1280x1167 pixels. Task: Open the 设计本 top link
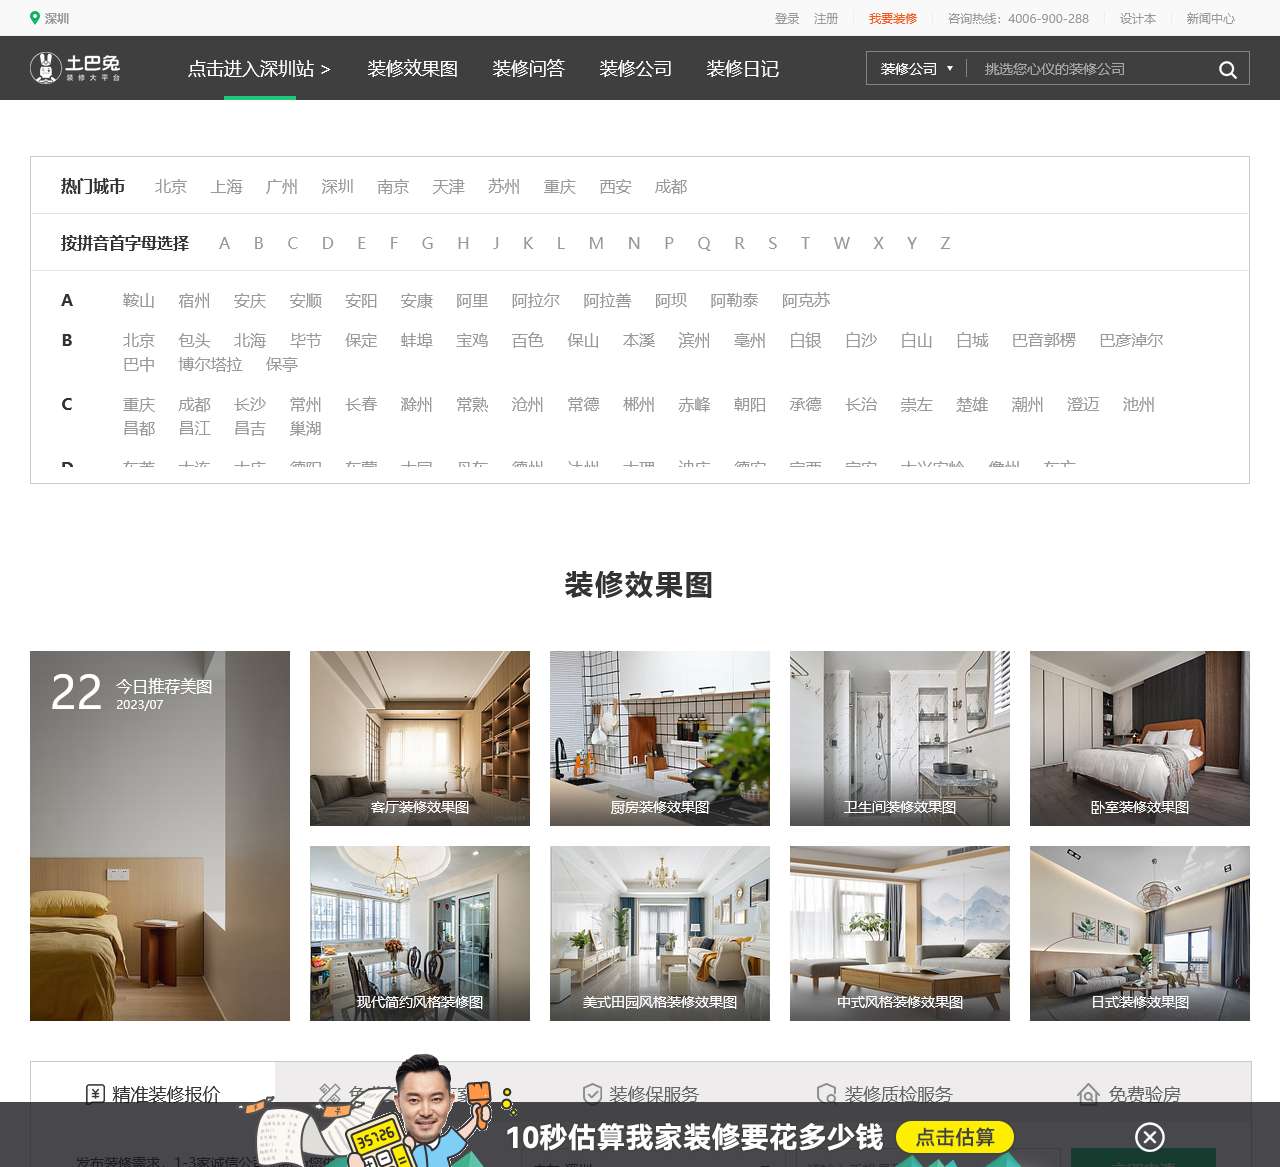pyautogui.click(x=1138, y=18)
